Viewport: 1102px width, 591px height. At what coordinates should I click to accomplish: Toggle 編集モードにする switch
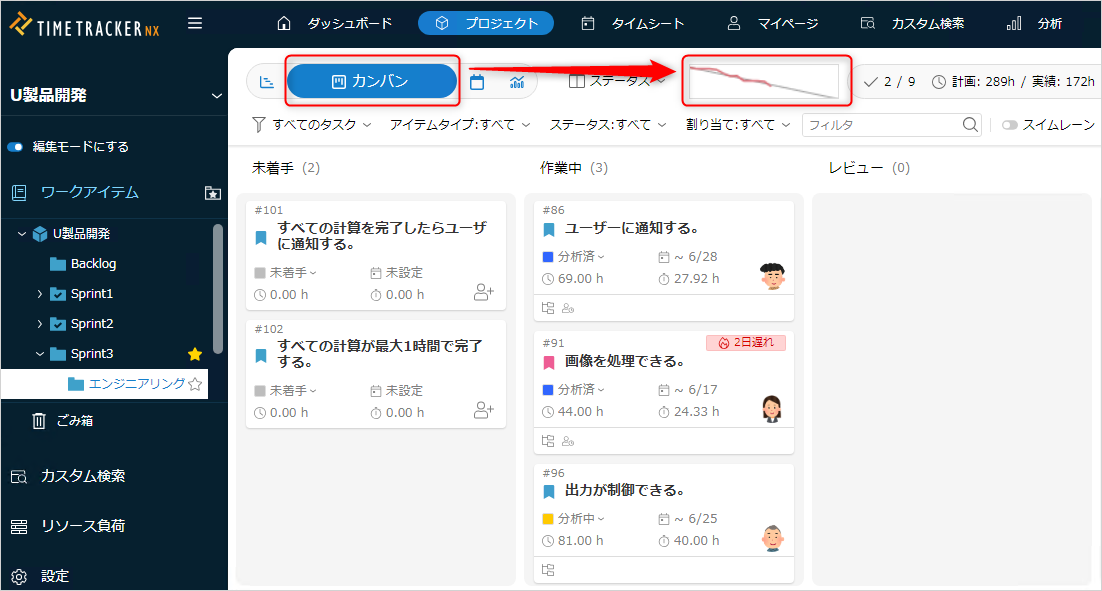[x=15, y=147]
